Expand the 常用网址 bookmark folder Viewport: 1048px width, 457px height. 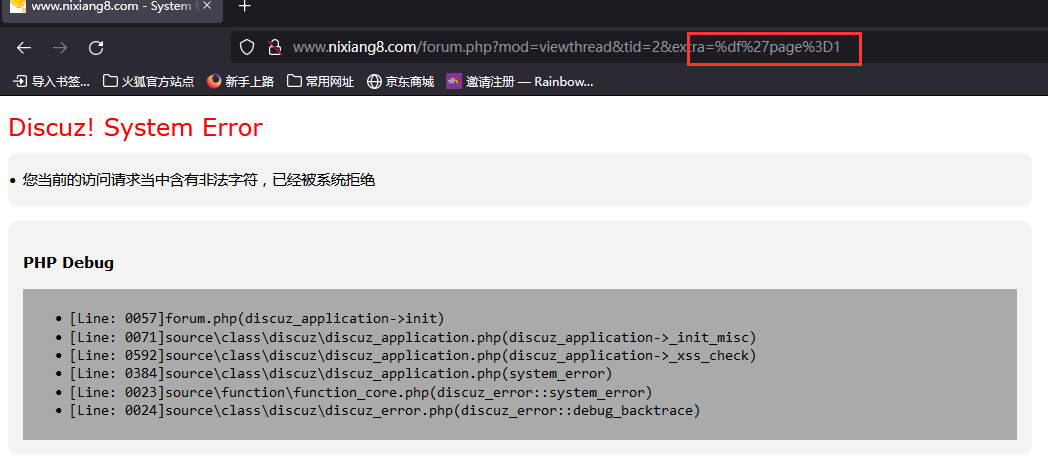click(321, 82)
